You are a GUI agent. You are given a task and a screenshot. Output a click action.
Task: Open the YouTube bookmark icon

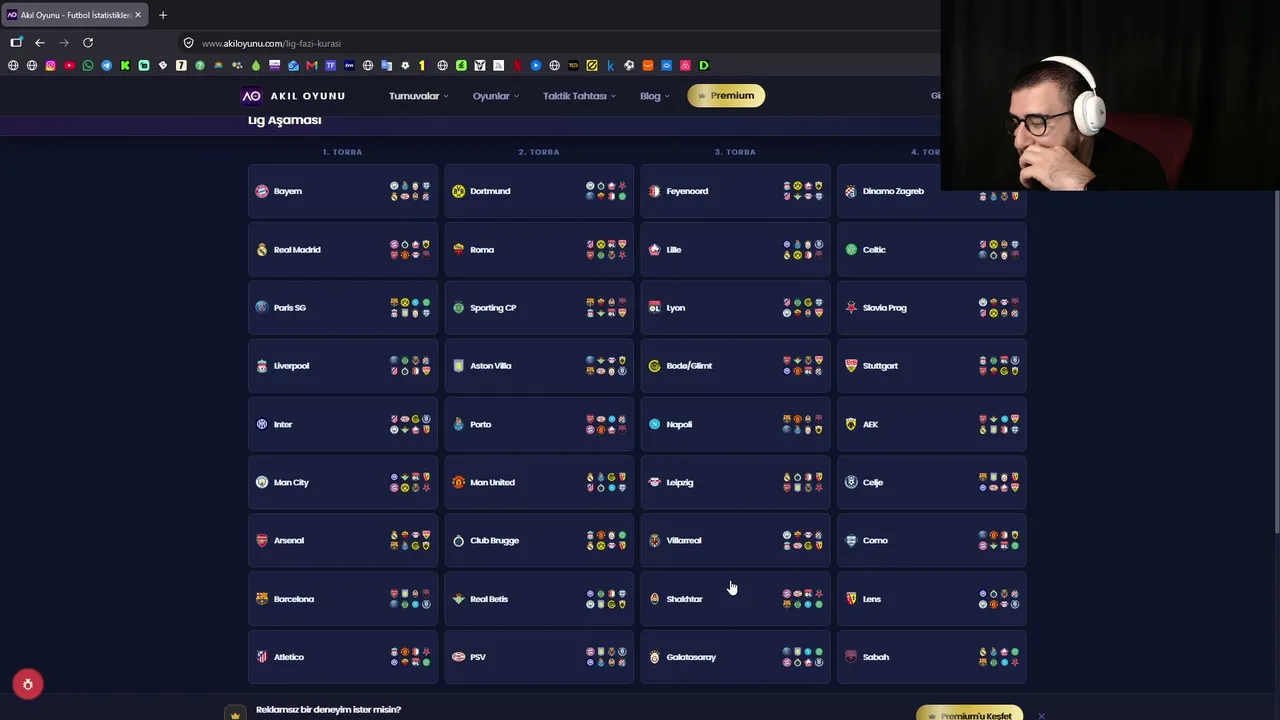(69, 66)
